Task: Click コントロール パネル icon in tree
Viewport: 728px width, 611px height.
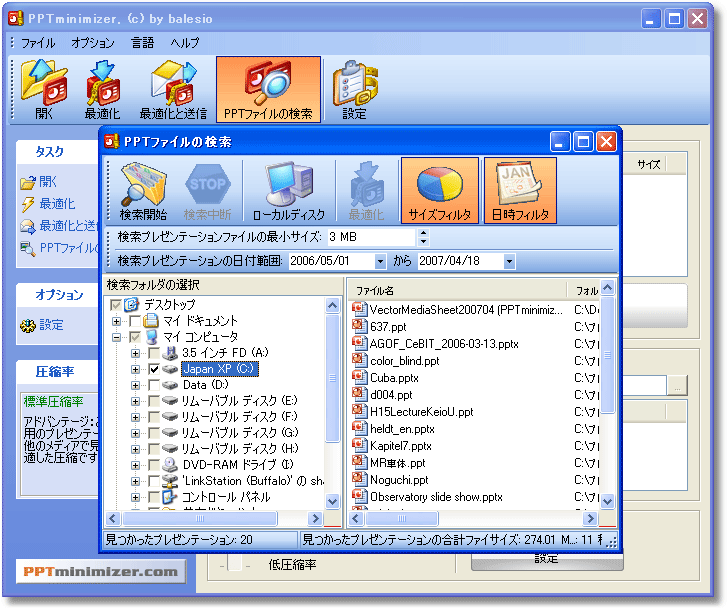Action: pos(170,497)
